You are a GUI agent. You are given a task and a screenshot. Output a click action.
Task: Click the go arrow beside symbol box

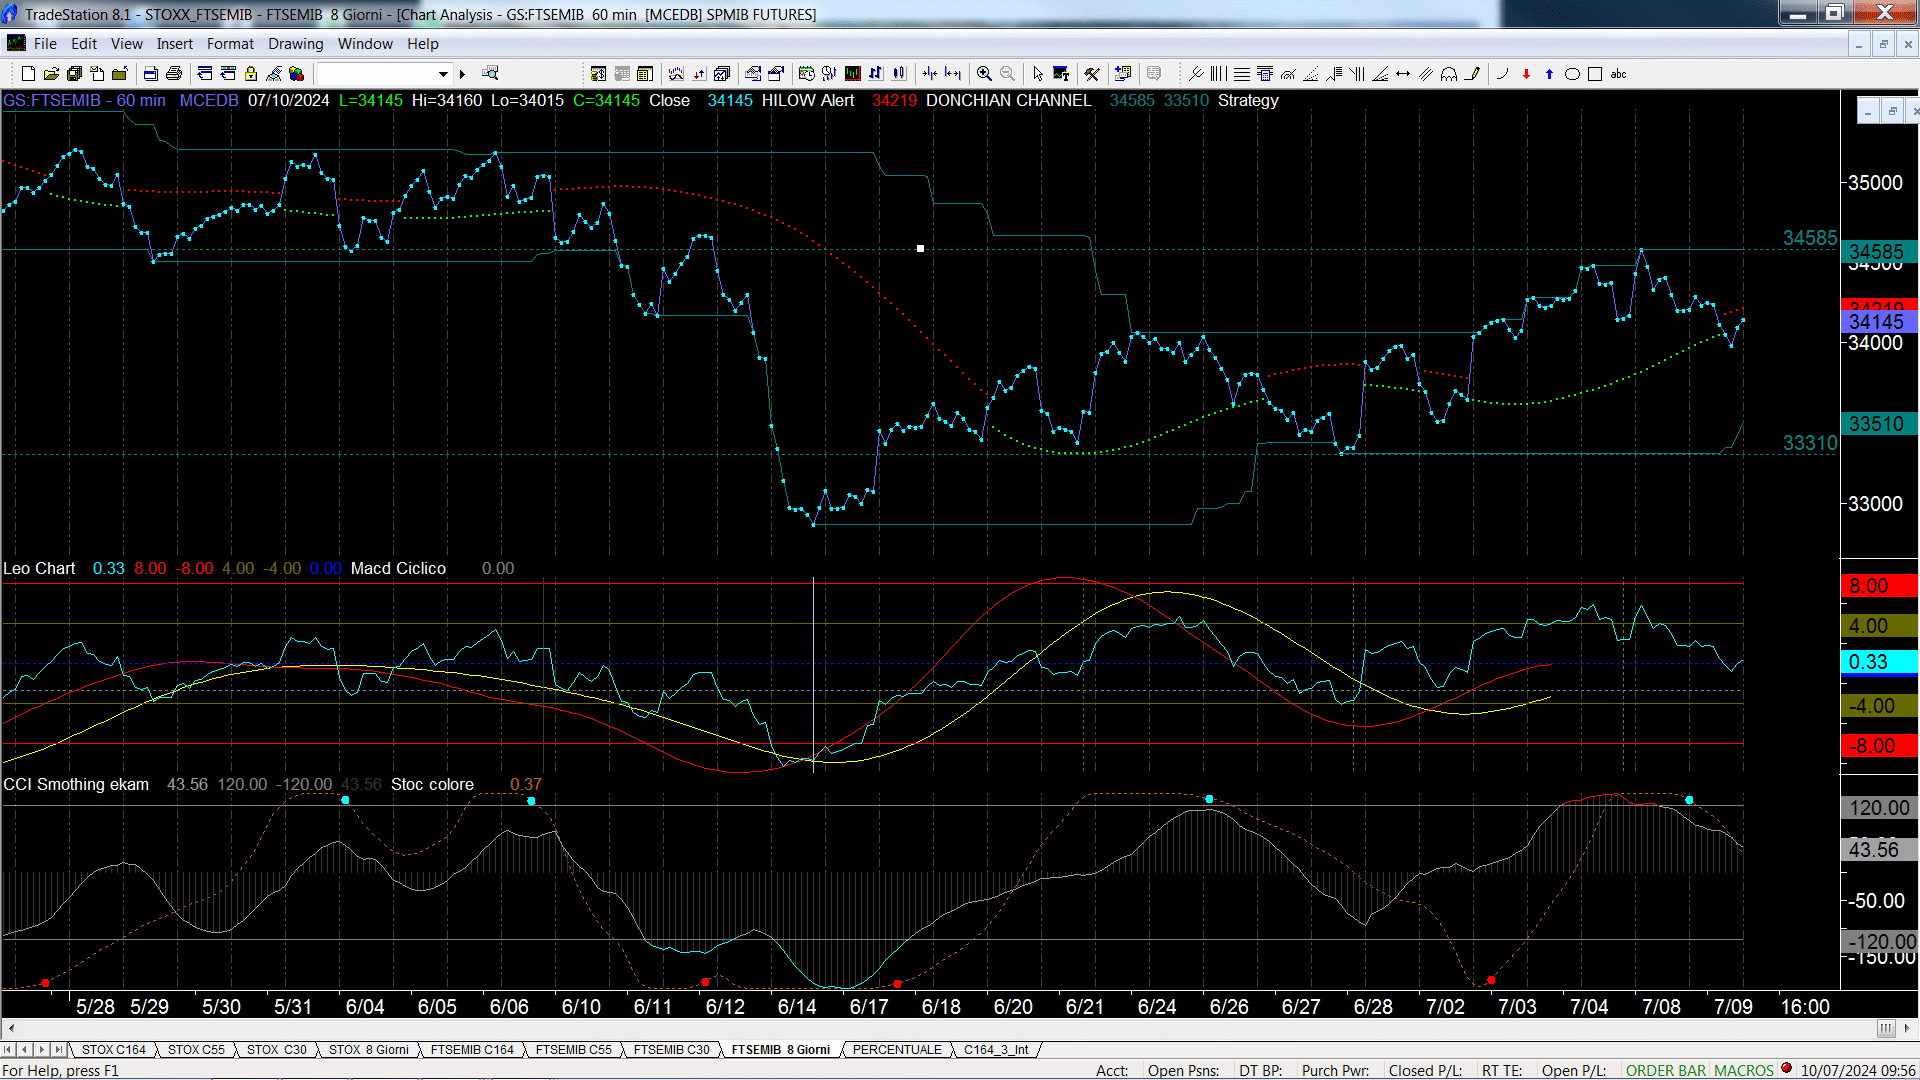click(x=462, y=74)
